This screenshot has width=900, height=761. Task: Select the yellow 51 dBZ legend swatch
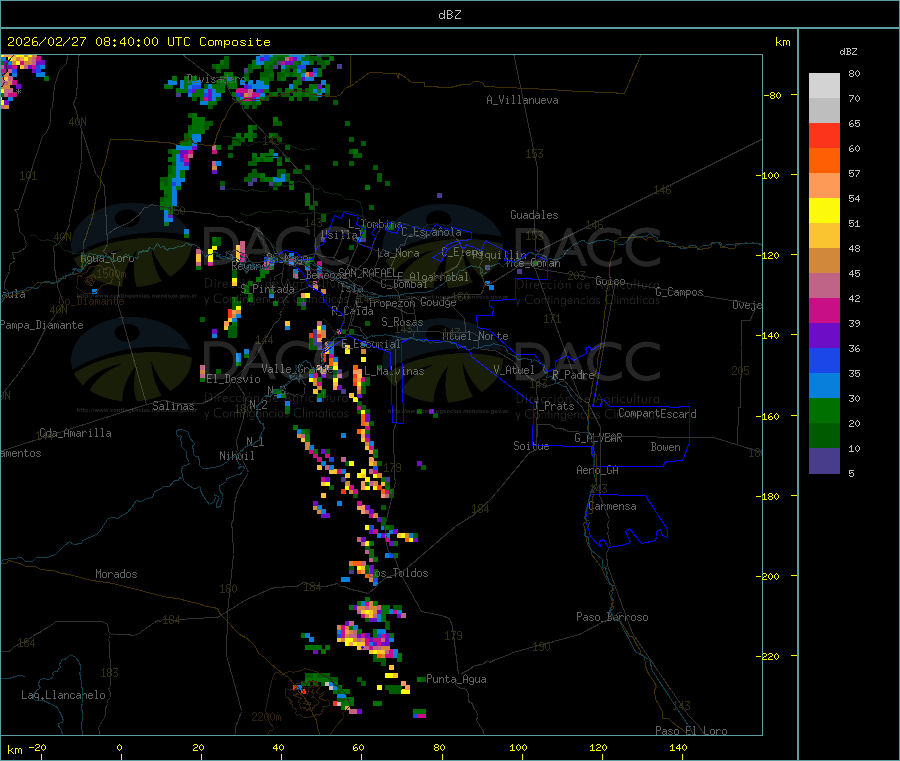(824, 211)
